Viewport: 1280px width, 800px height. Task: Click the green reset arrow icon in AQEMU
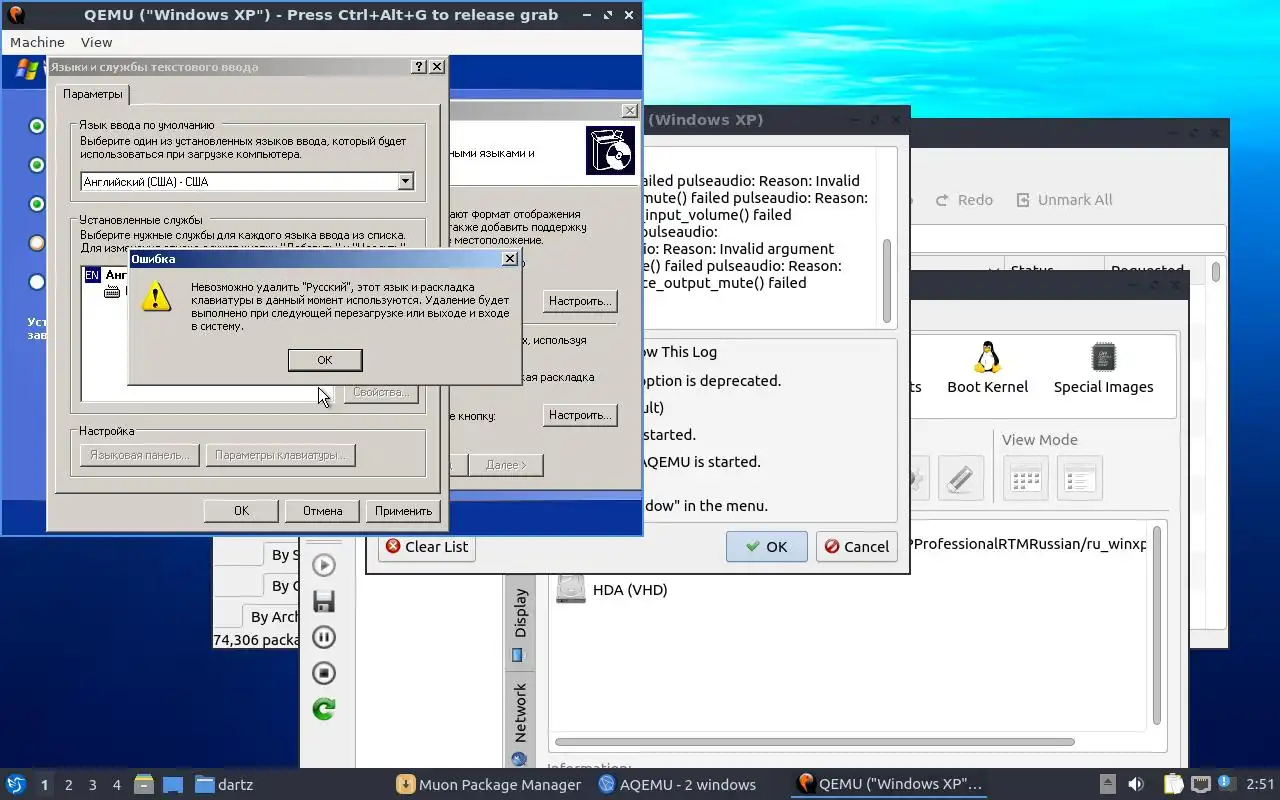pyautogui.click(x=324, y=709)
